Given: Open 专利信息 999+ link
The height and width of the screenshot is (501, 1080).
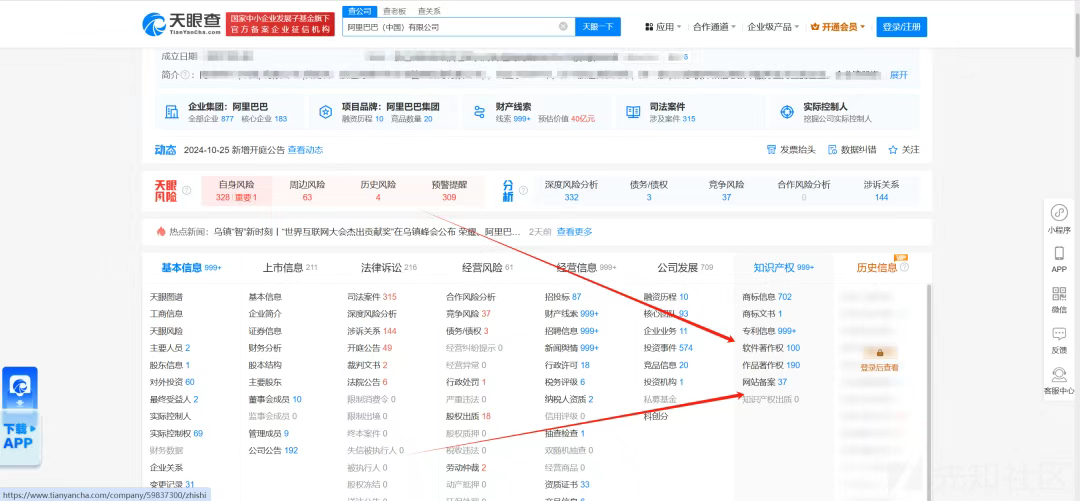Looking at the screenshot, I should pos(769,331).
